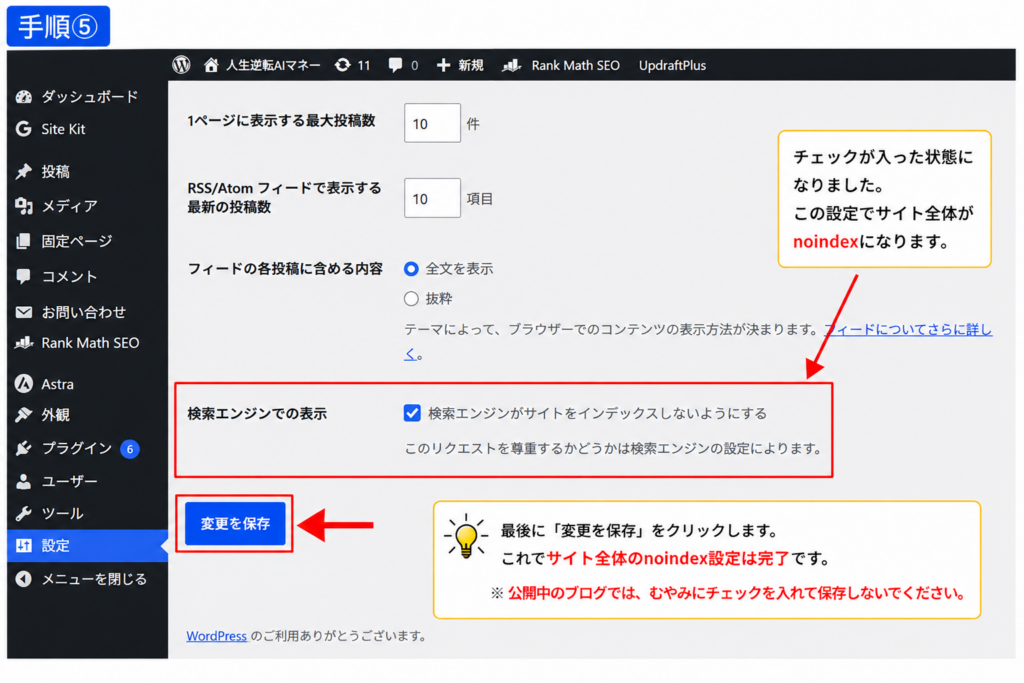Open ダッシュボード menu item

[88, 97]
